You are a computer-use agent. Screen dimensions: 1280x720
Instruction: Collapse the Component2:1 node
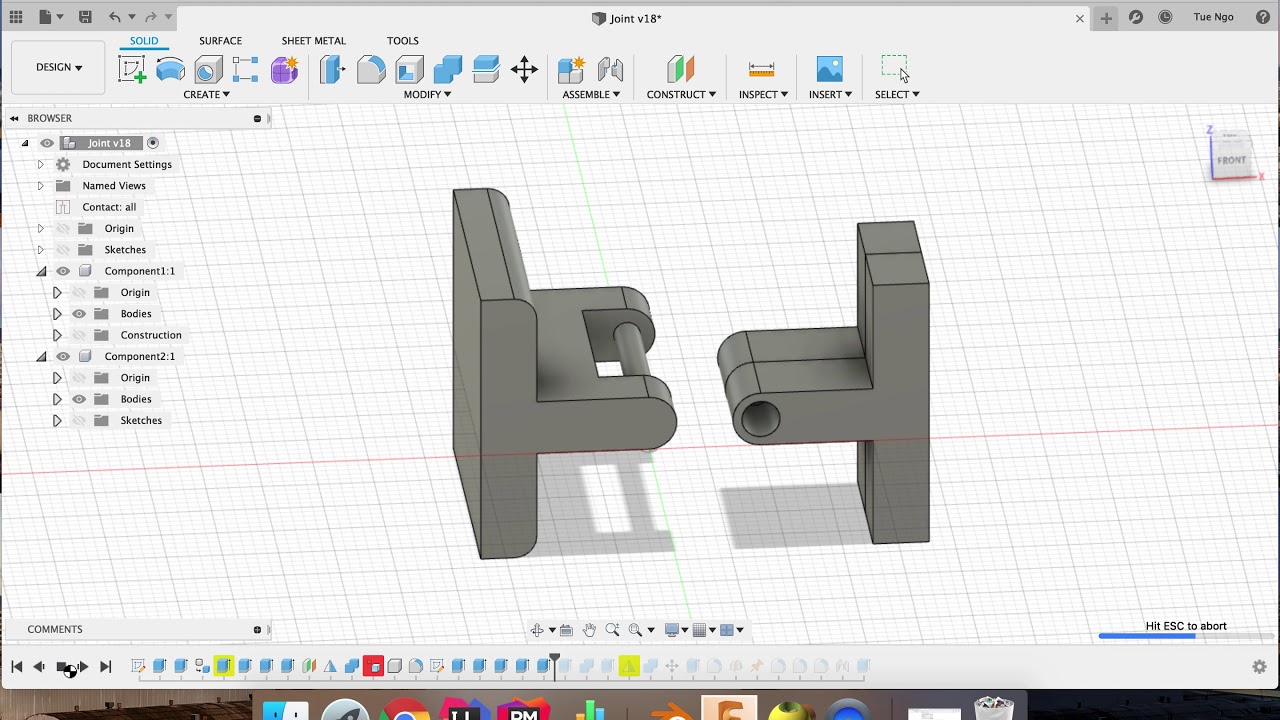(41, 356)
